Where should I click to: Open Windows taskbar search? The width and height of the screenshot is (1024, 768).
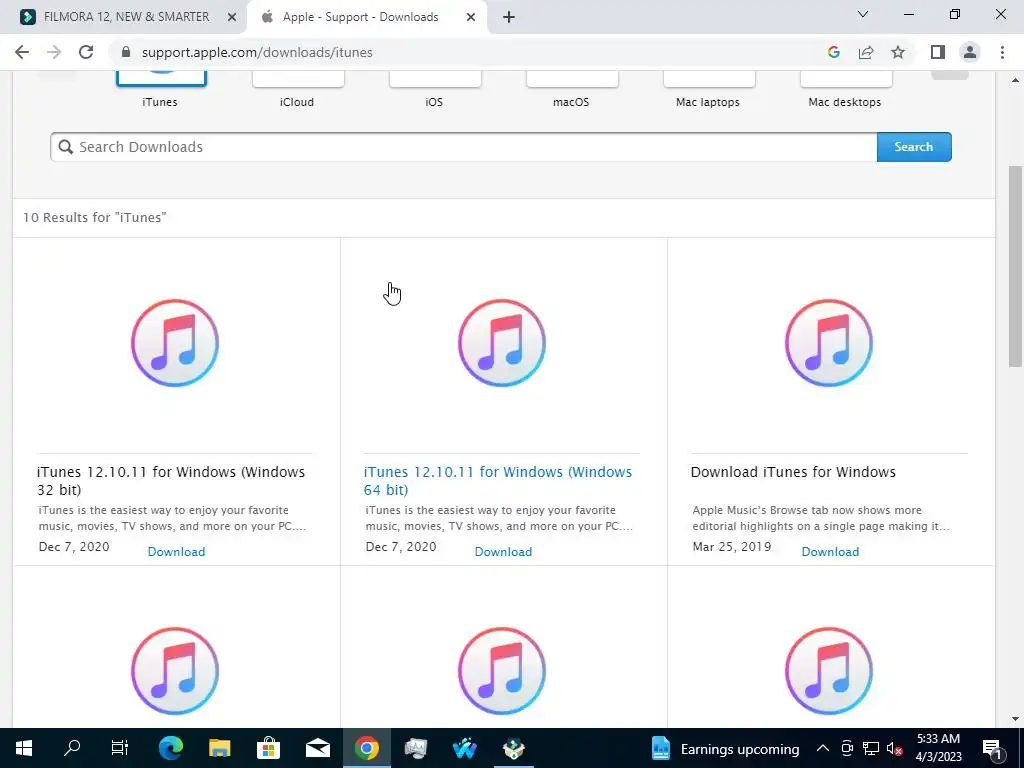point(72,748)
